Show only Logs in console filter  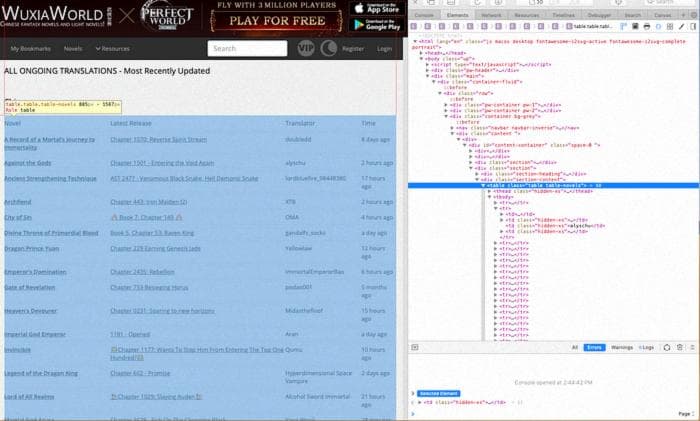[x=647, y=347]
